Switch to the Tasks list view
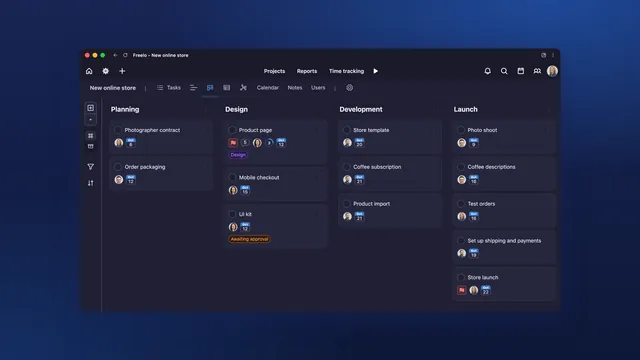The image size is (640, 360). [x=169, y=88]
